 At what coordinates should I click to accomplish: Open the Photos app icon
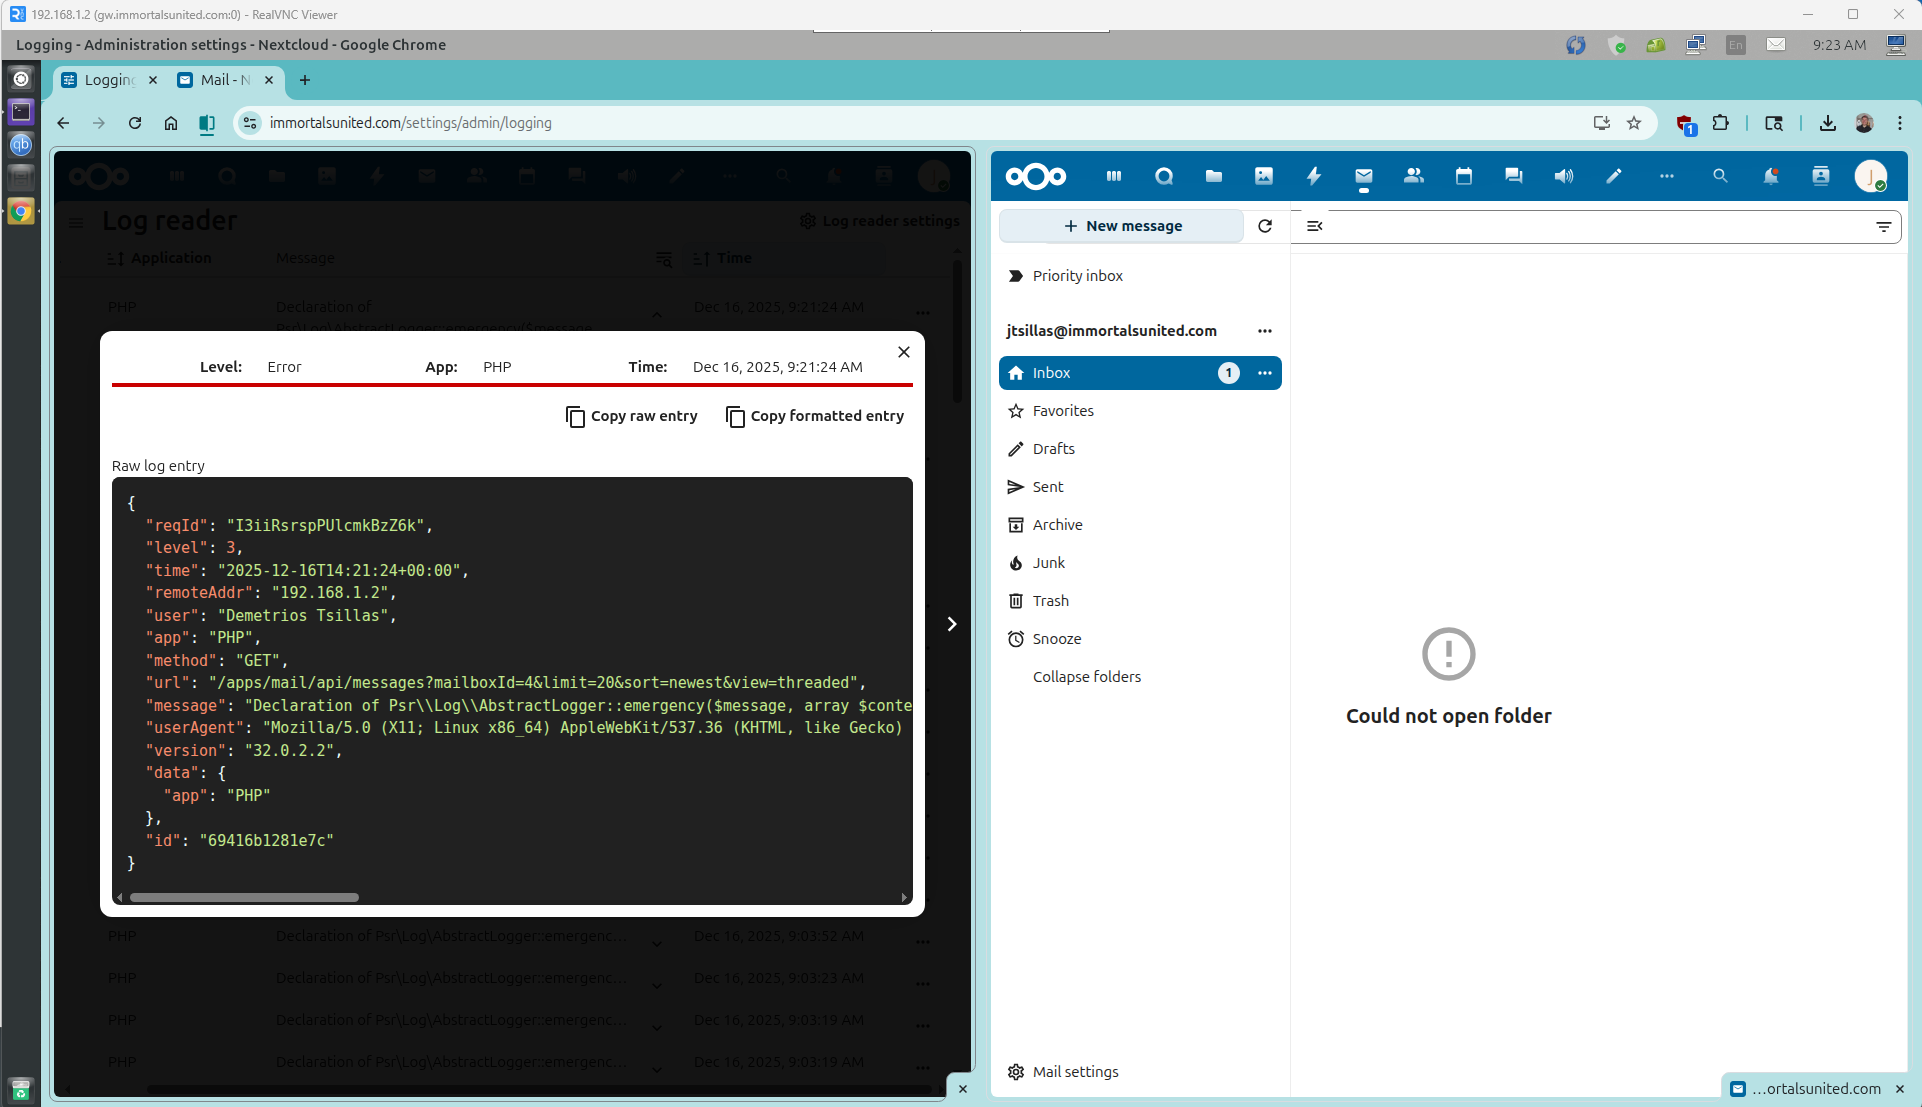pos(1264,176)
